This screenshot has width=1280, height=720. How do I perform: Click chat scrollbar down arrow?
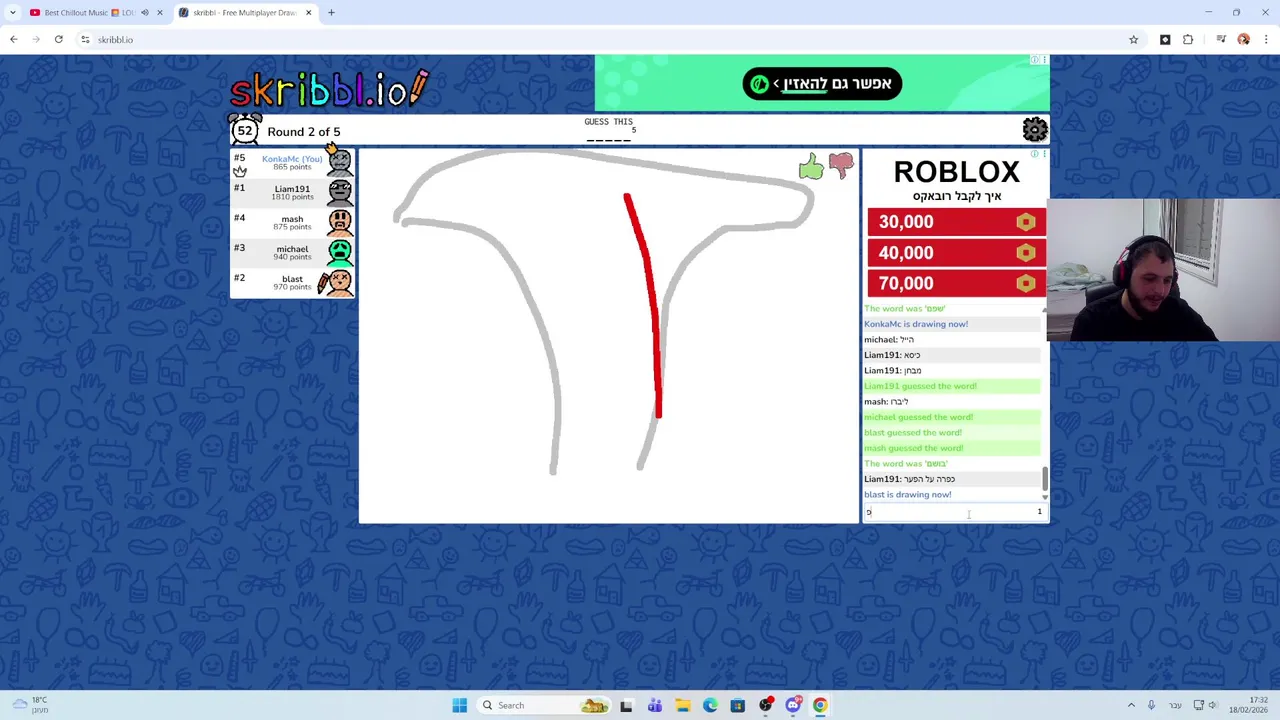(x=1045, y=497)
